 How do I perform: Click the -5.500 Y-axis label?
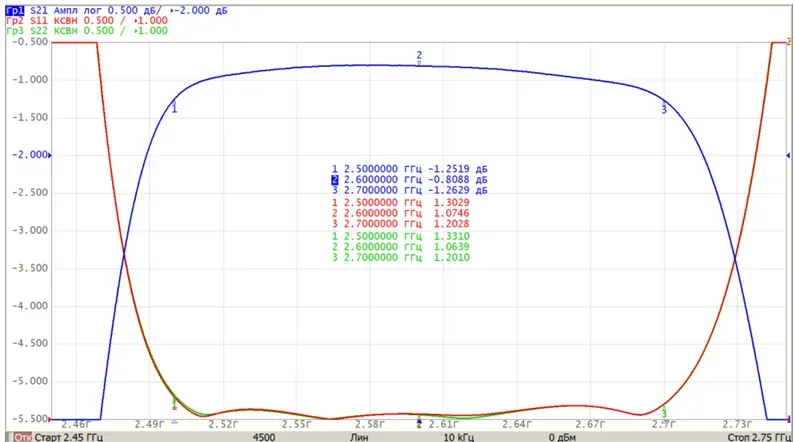click(30, 419)
